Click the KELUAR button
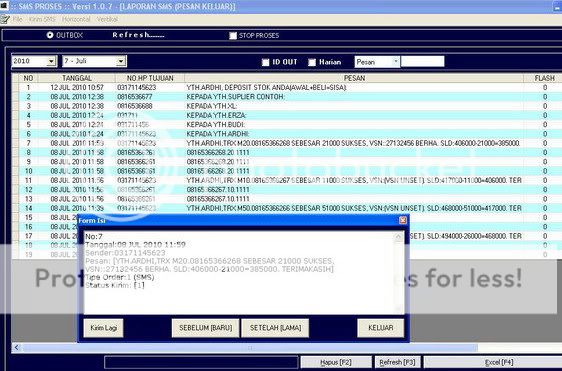This screenshot has height=371, width=562. point(381,328)
